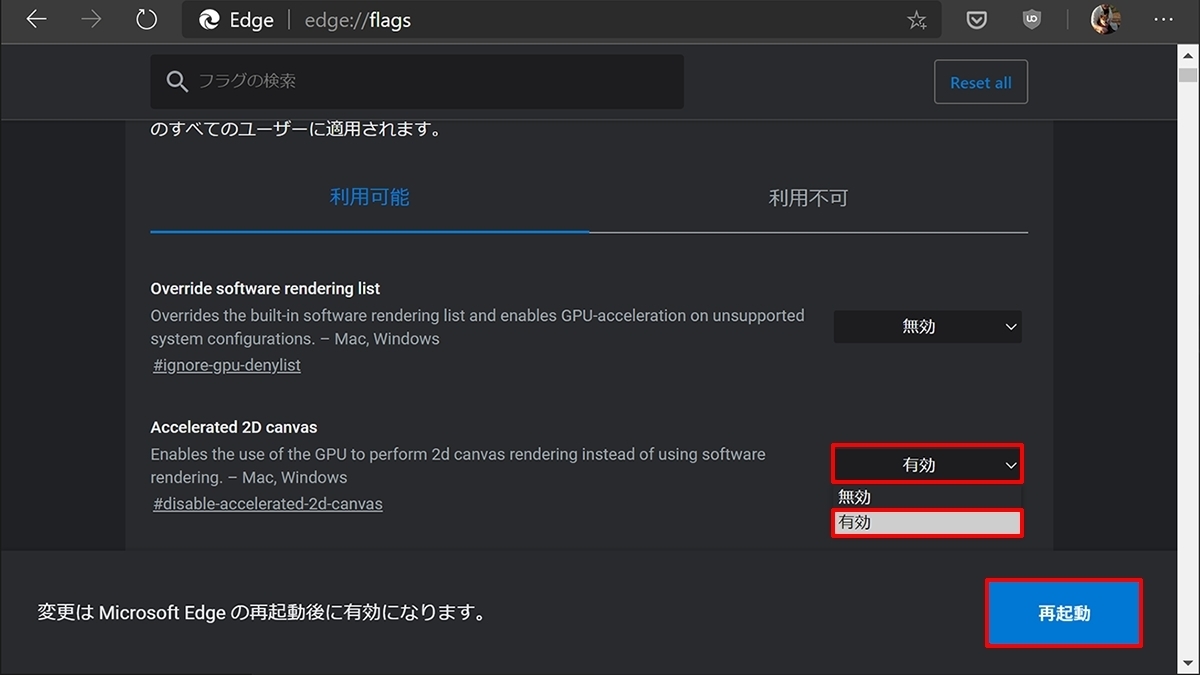Click the scrollbar down arrow

coord(1187,664)
